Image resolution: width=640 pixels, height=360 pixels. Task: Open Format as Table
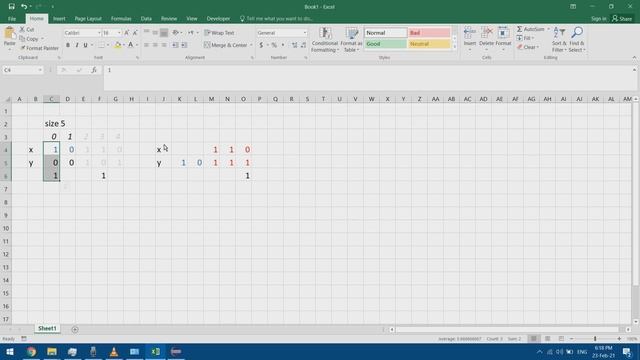[x=351, y=40]
